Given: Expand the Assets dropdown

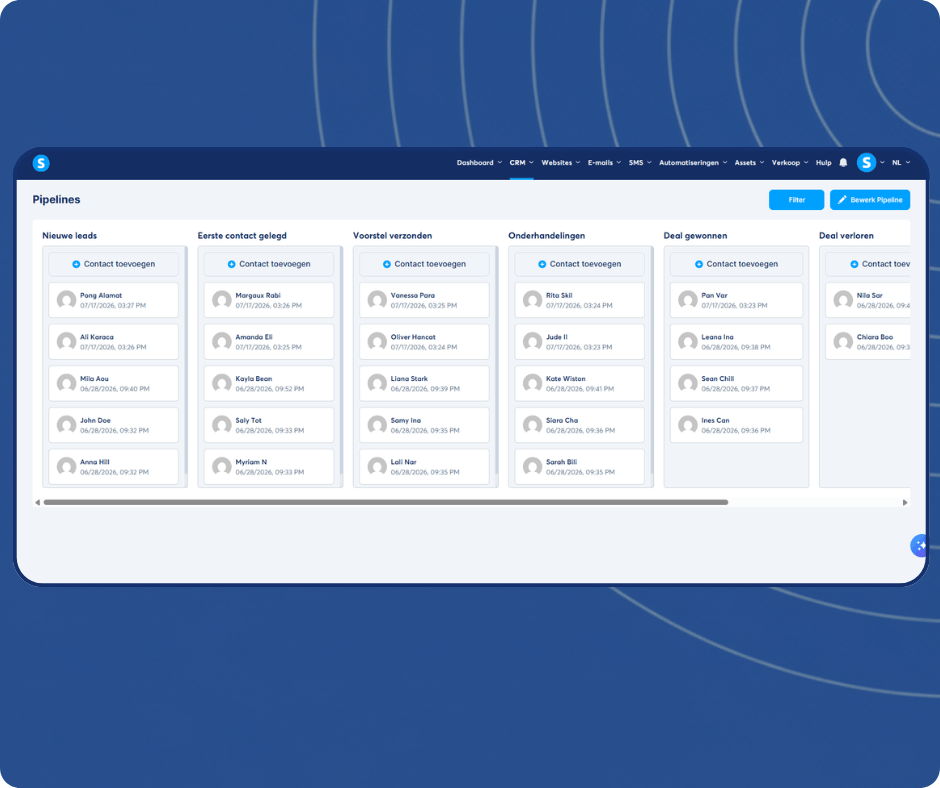Looking at the screenshot, I should click(x=749, y=163).
